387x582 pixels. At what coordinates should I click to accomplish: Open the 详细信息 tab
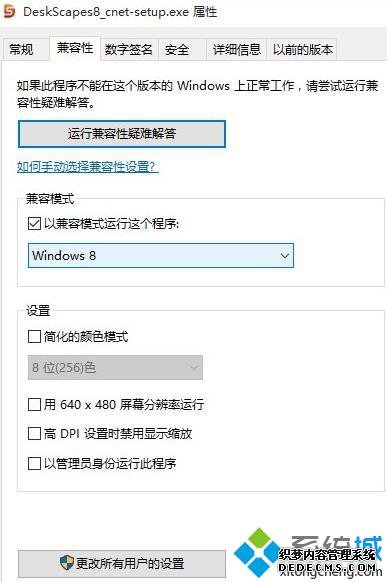point(236,49)
